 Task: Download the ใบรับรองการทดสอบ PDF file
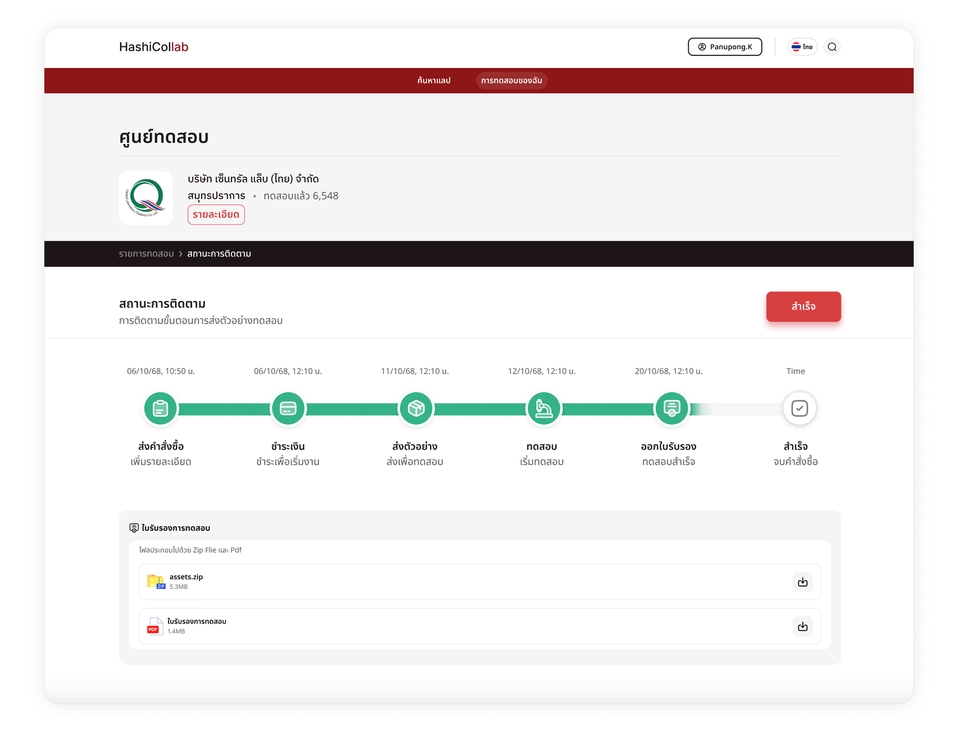coord(802,626)
